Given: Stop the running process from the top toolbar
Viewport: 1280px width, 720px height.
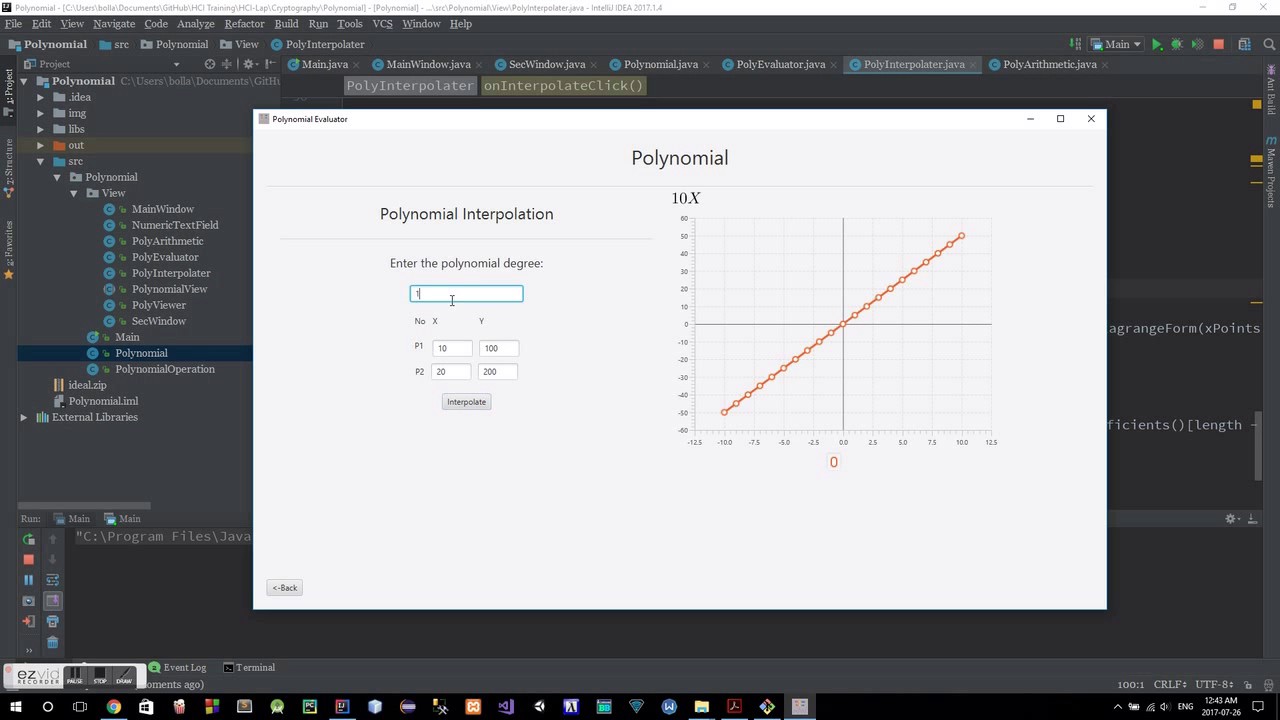Looking at the screenshot, I should point(1218,44).
